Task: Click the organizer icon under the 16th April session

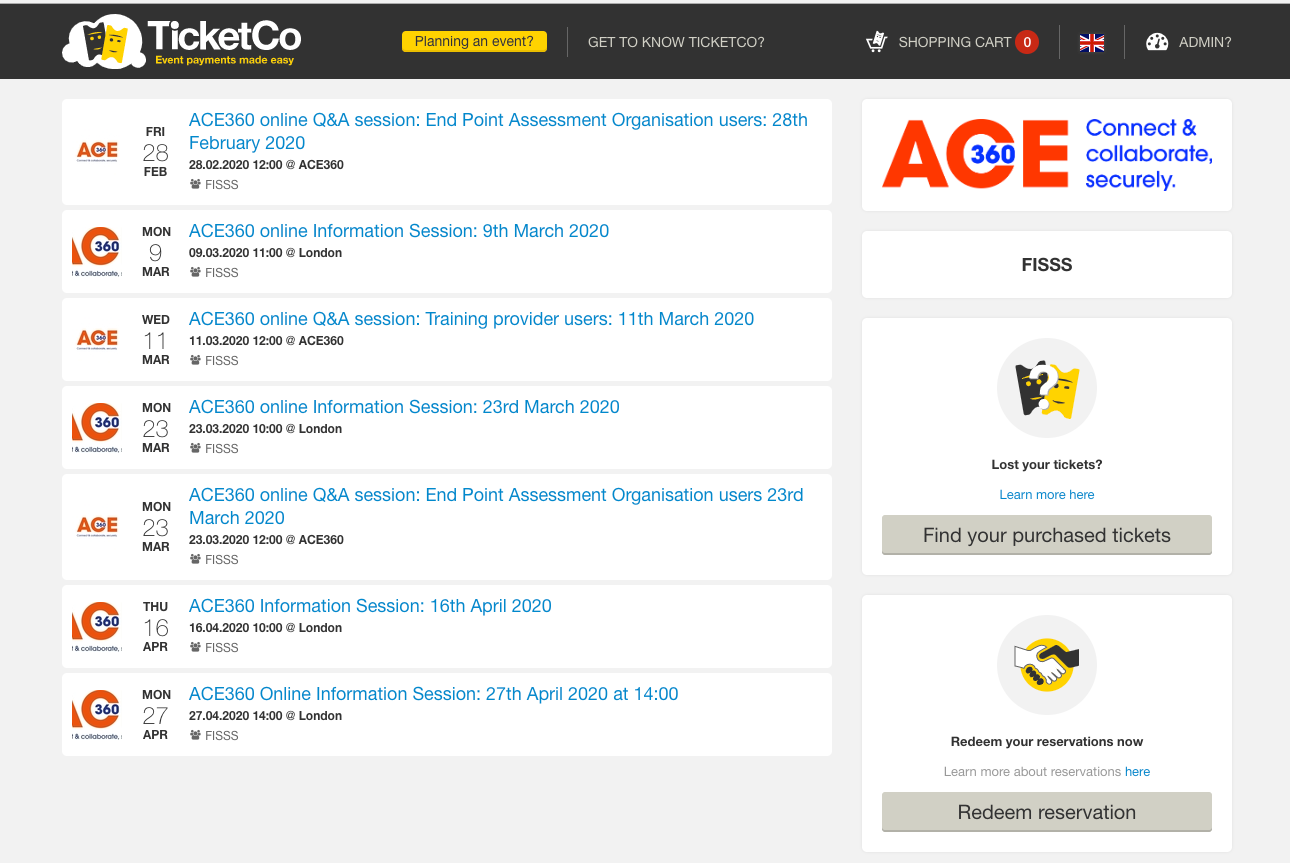Action: (195, 647)
